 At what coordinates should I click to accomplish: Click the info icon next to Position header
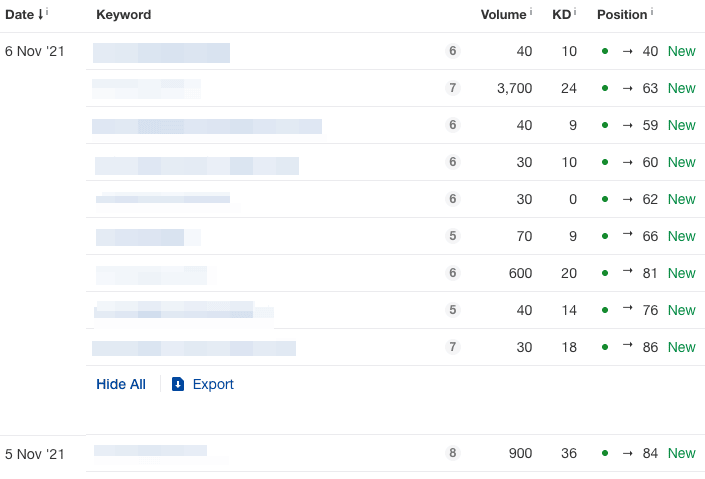[652, 12]
